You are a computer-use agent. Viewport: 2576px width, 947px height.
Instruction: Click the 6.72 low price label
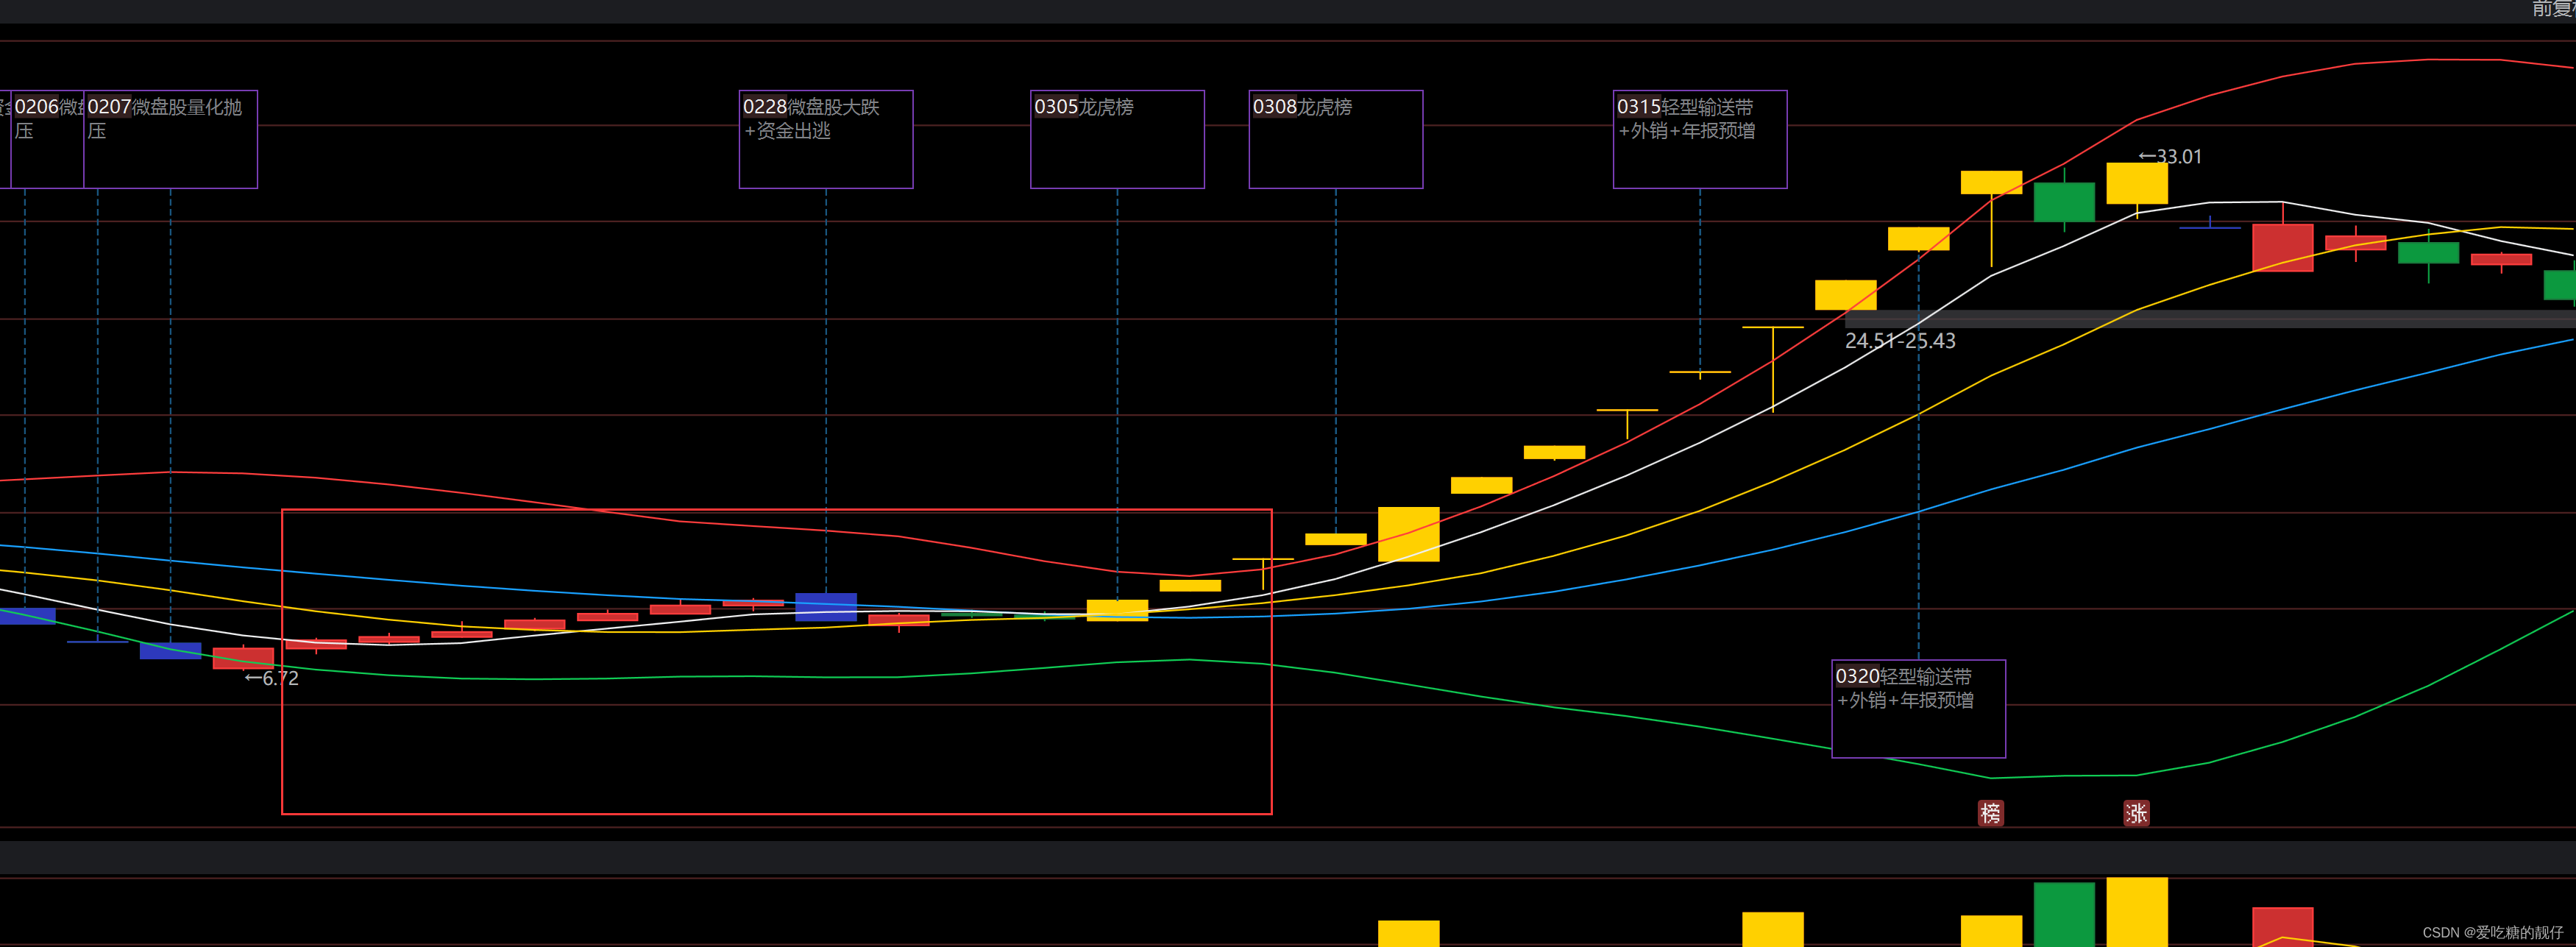click(272, 678)
